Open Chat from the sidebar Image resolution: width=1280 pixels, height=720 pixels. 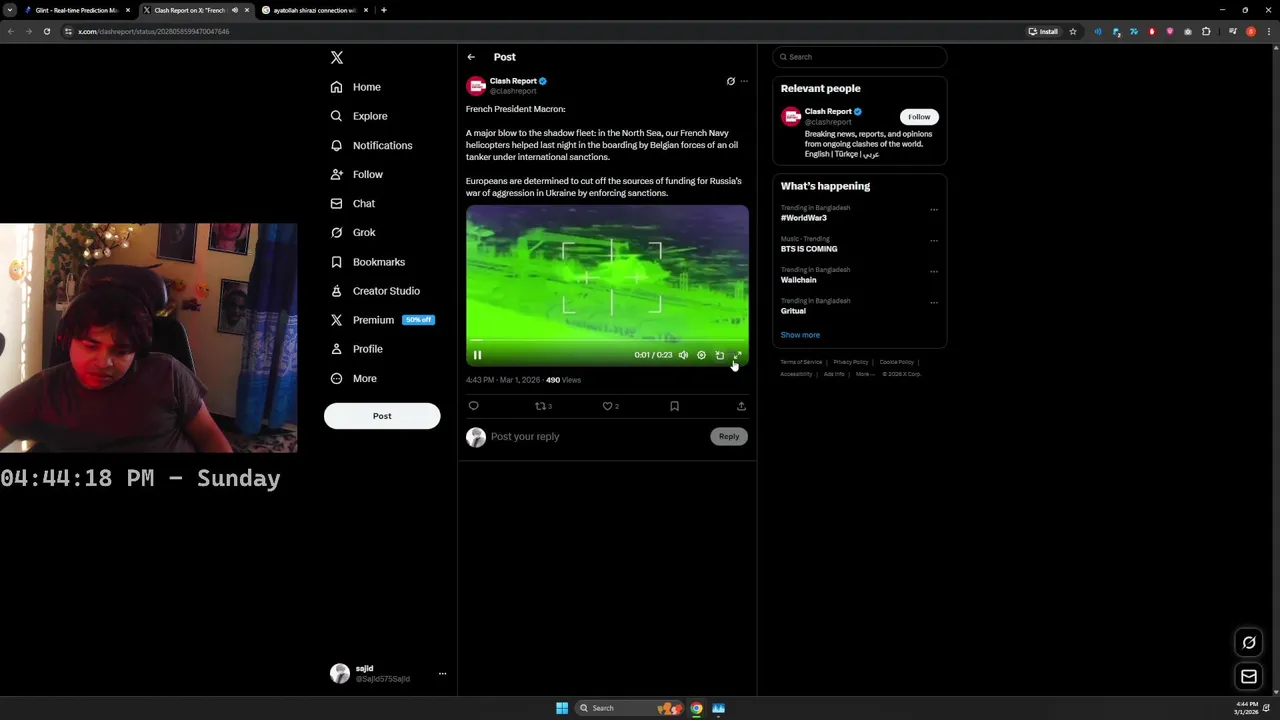point(353,203)
